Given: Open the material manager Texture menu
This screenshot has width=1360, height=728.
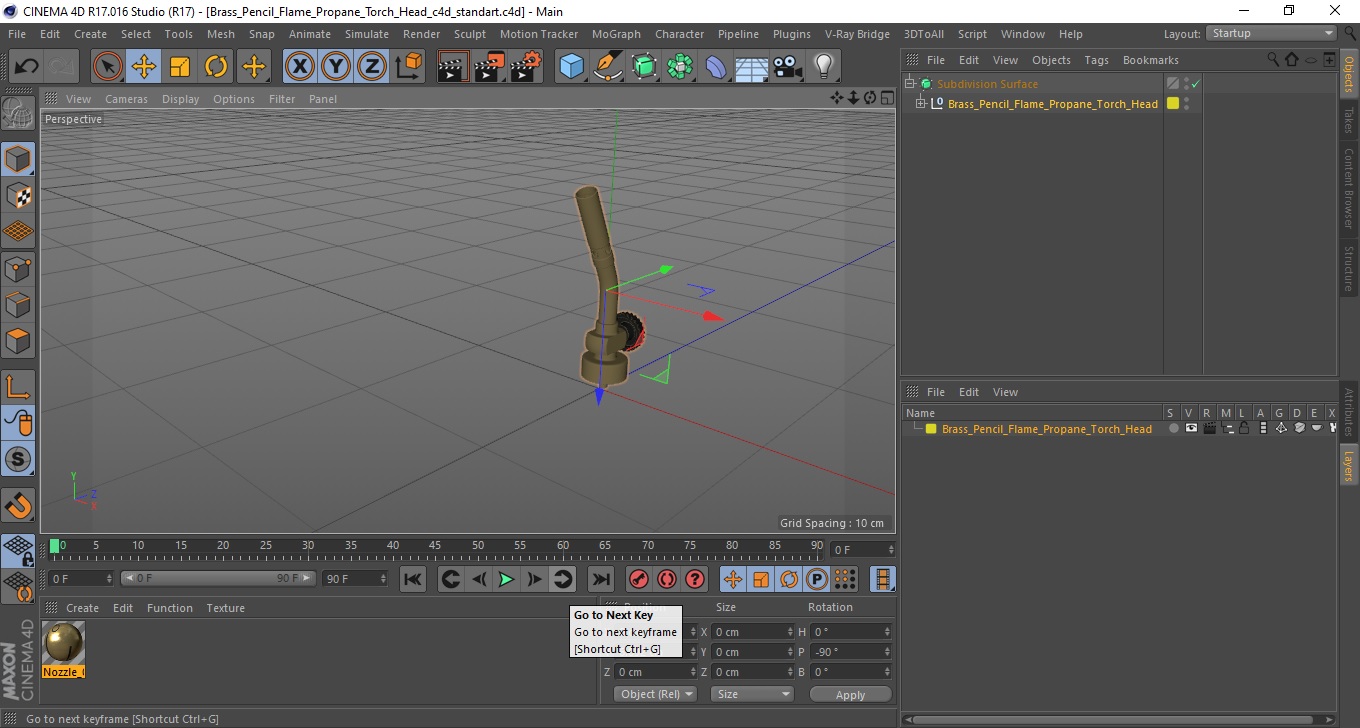Looking at the screenshot, I should 225,608.
